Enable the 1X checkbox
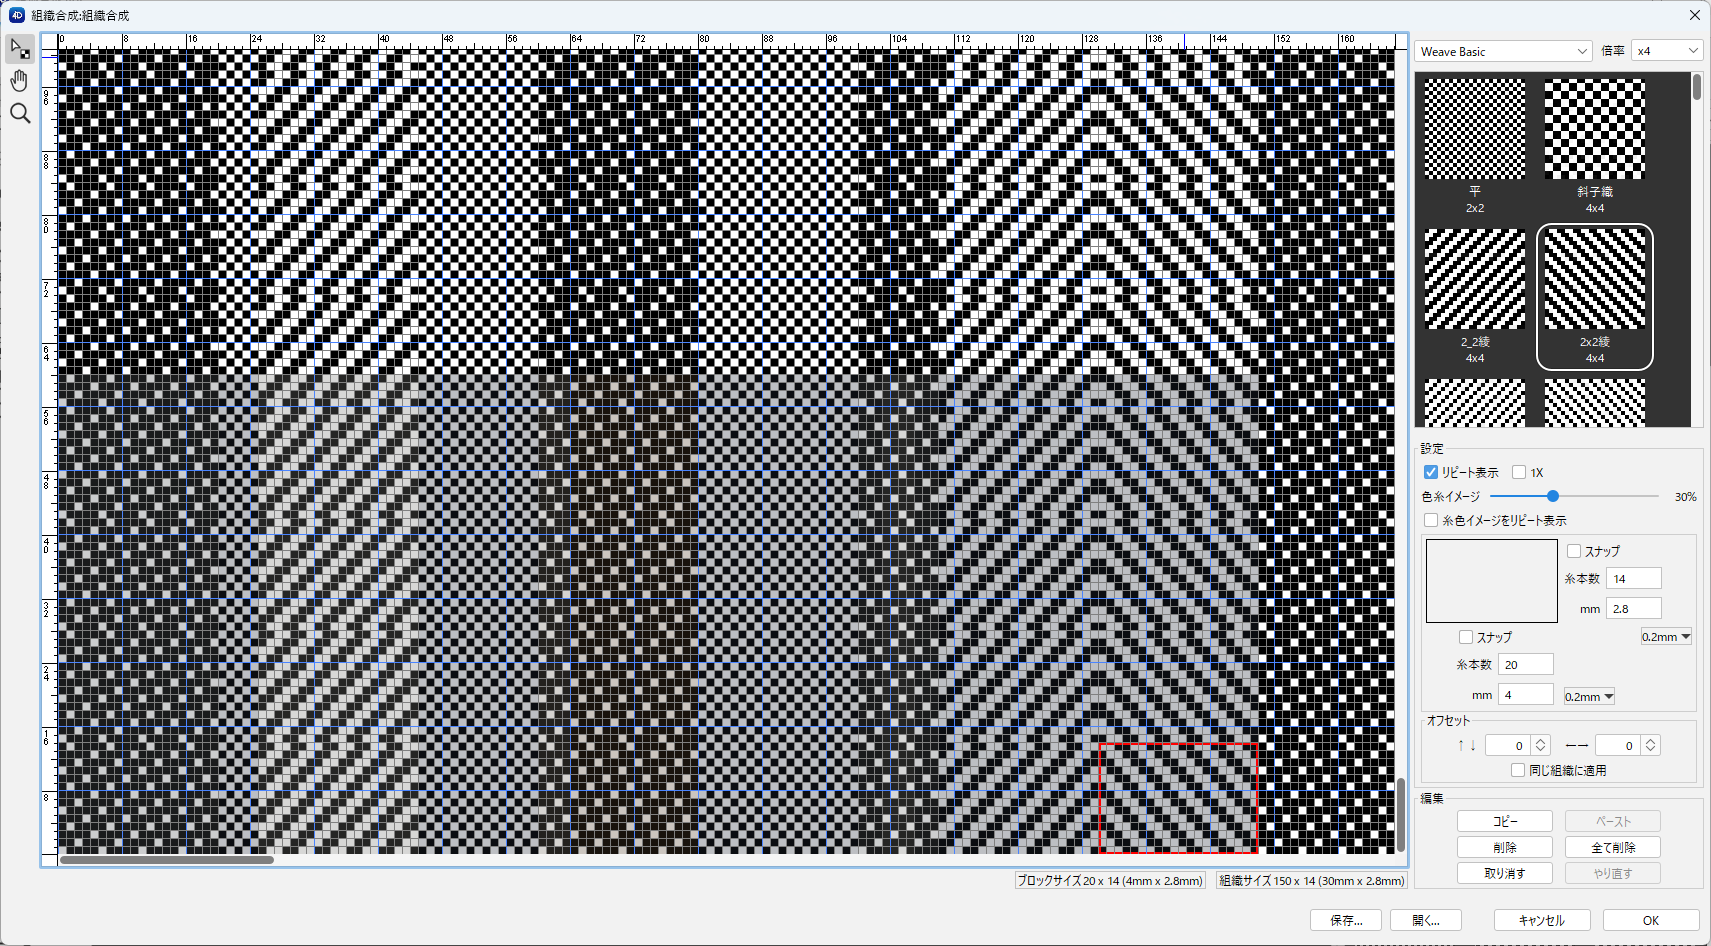The height and width of the screenshot is (946, 1711). 1519,472
